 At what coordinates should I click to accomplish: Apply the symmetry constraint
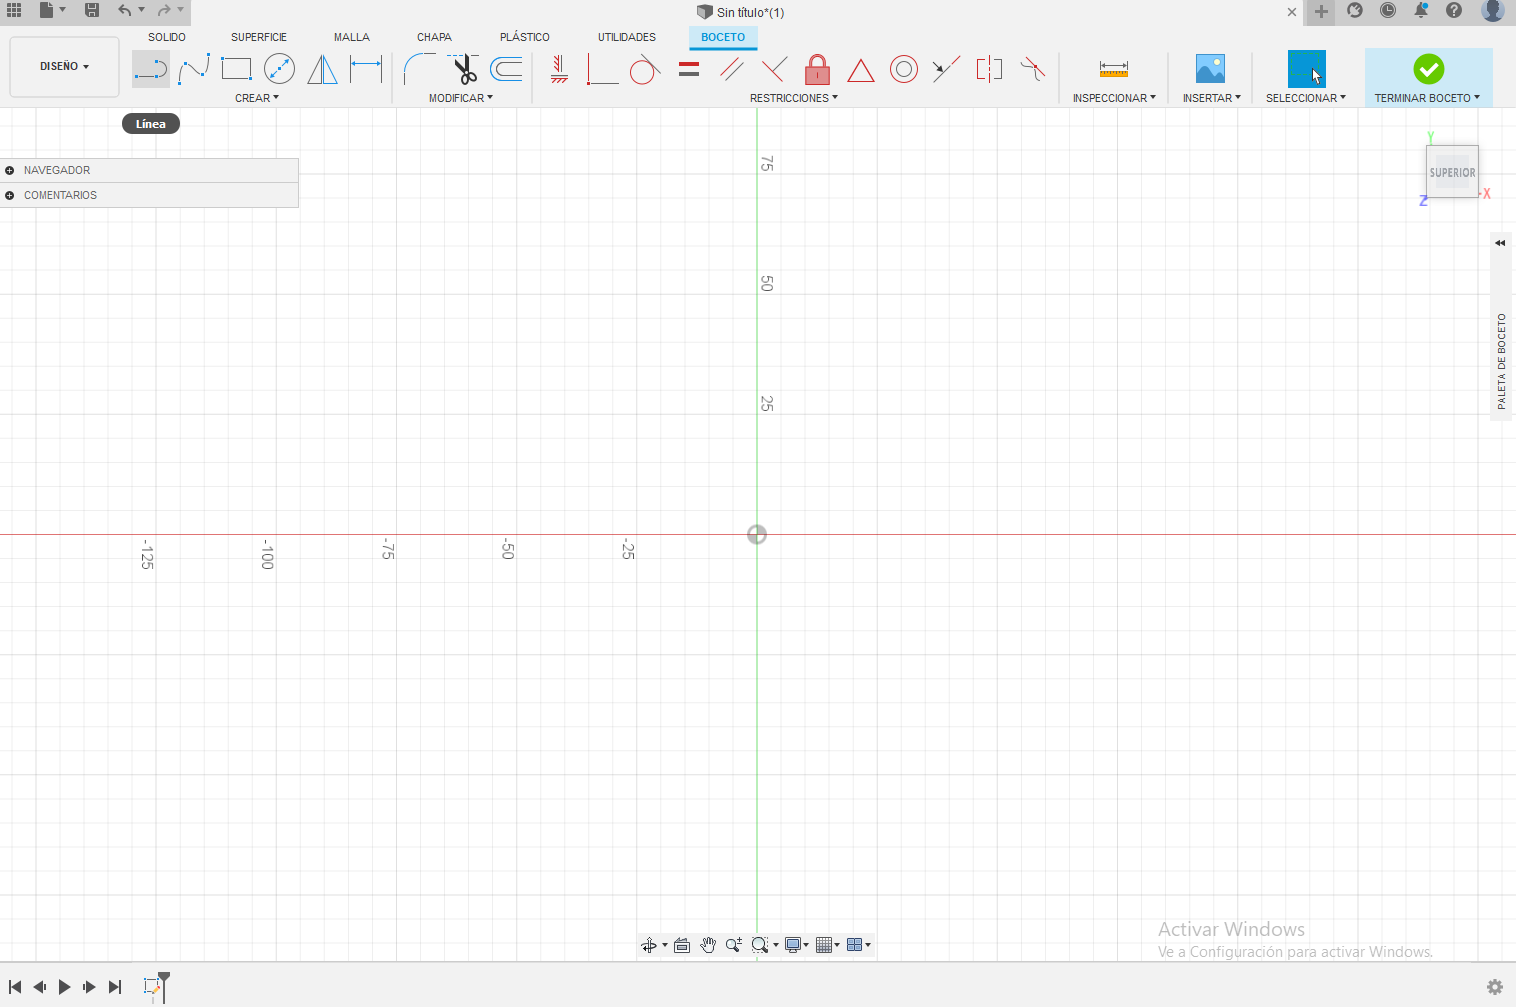coord(989,69)
